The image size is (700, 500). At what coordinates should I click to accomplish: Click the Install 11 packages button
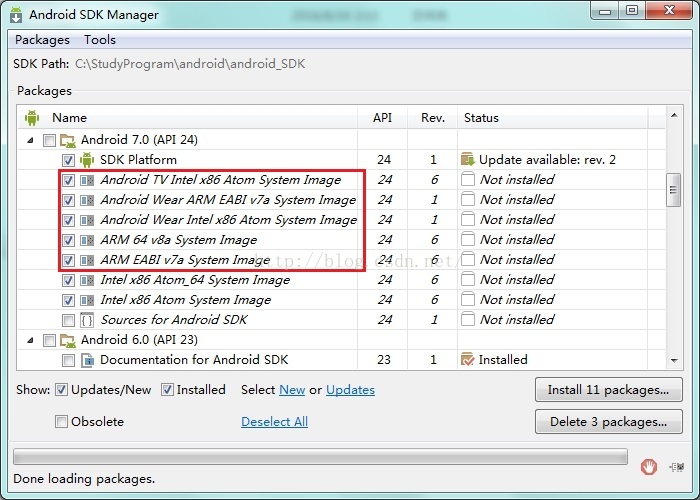pos(608,390)
